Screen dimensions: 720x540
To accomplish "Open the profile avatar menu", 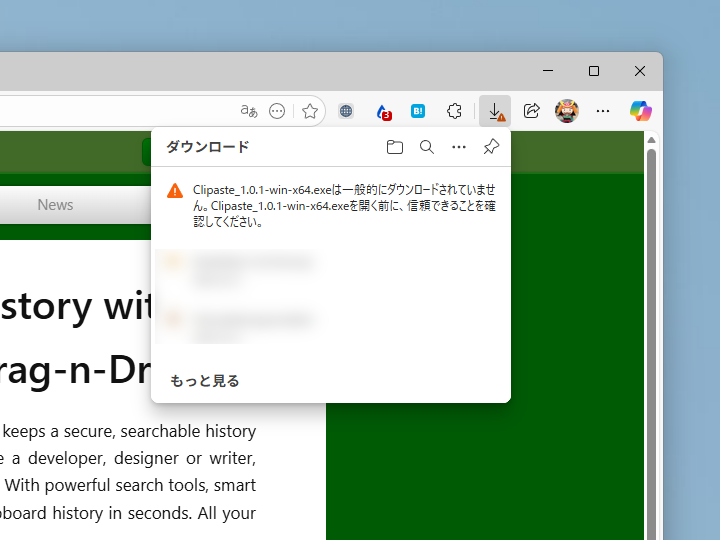I will coord(567,111).
